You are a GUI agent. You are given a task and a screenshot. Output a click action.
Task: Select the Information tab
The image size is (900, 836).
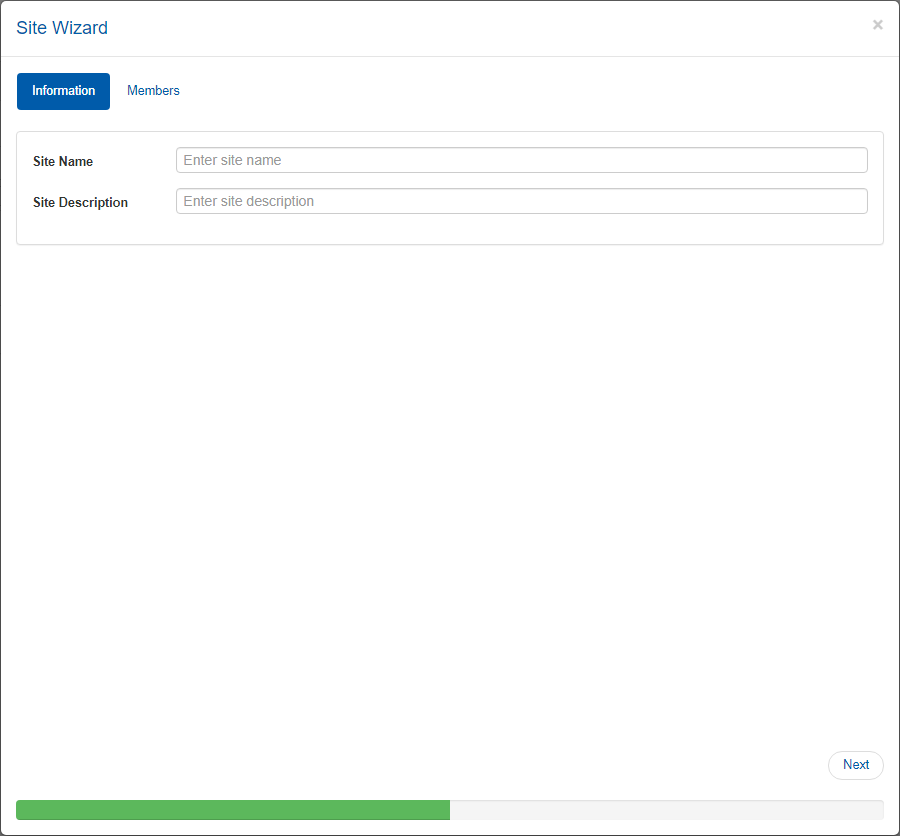(63, 91)
